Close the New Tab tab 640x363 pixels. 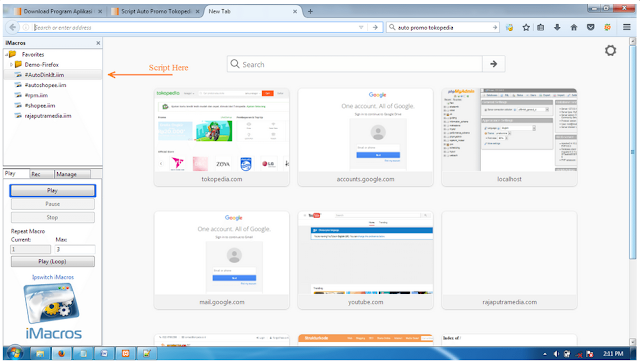pyautogui.click(x=295, y=11)
